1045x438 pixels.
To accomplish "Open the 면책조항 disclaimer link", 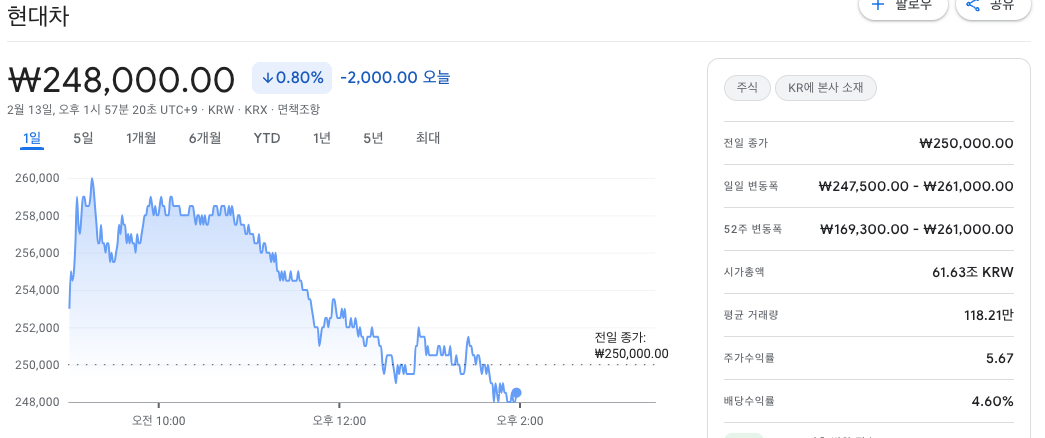I will [299, 109].
